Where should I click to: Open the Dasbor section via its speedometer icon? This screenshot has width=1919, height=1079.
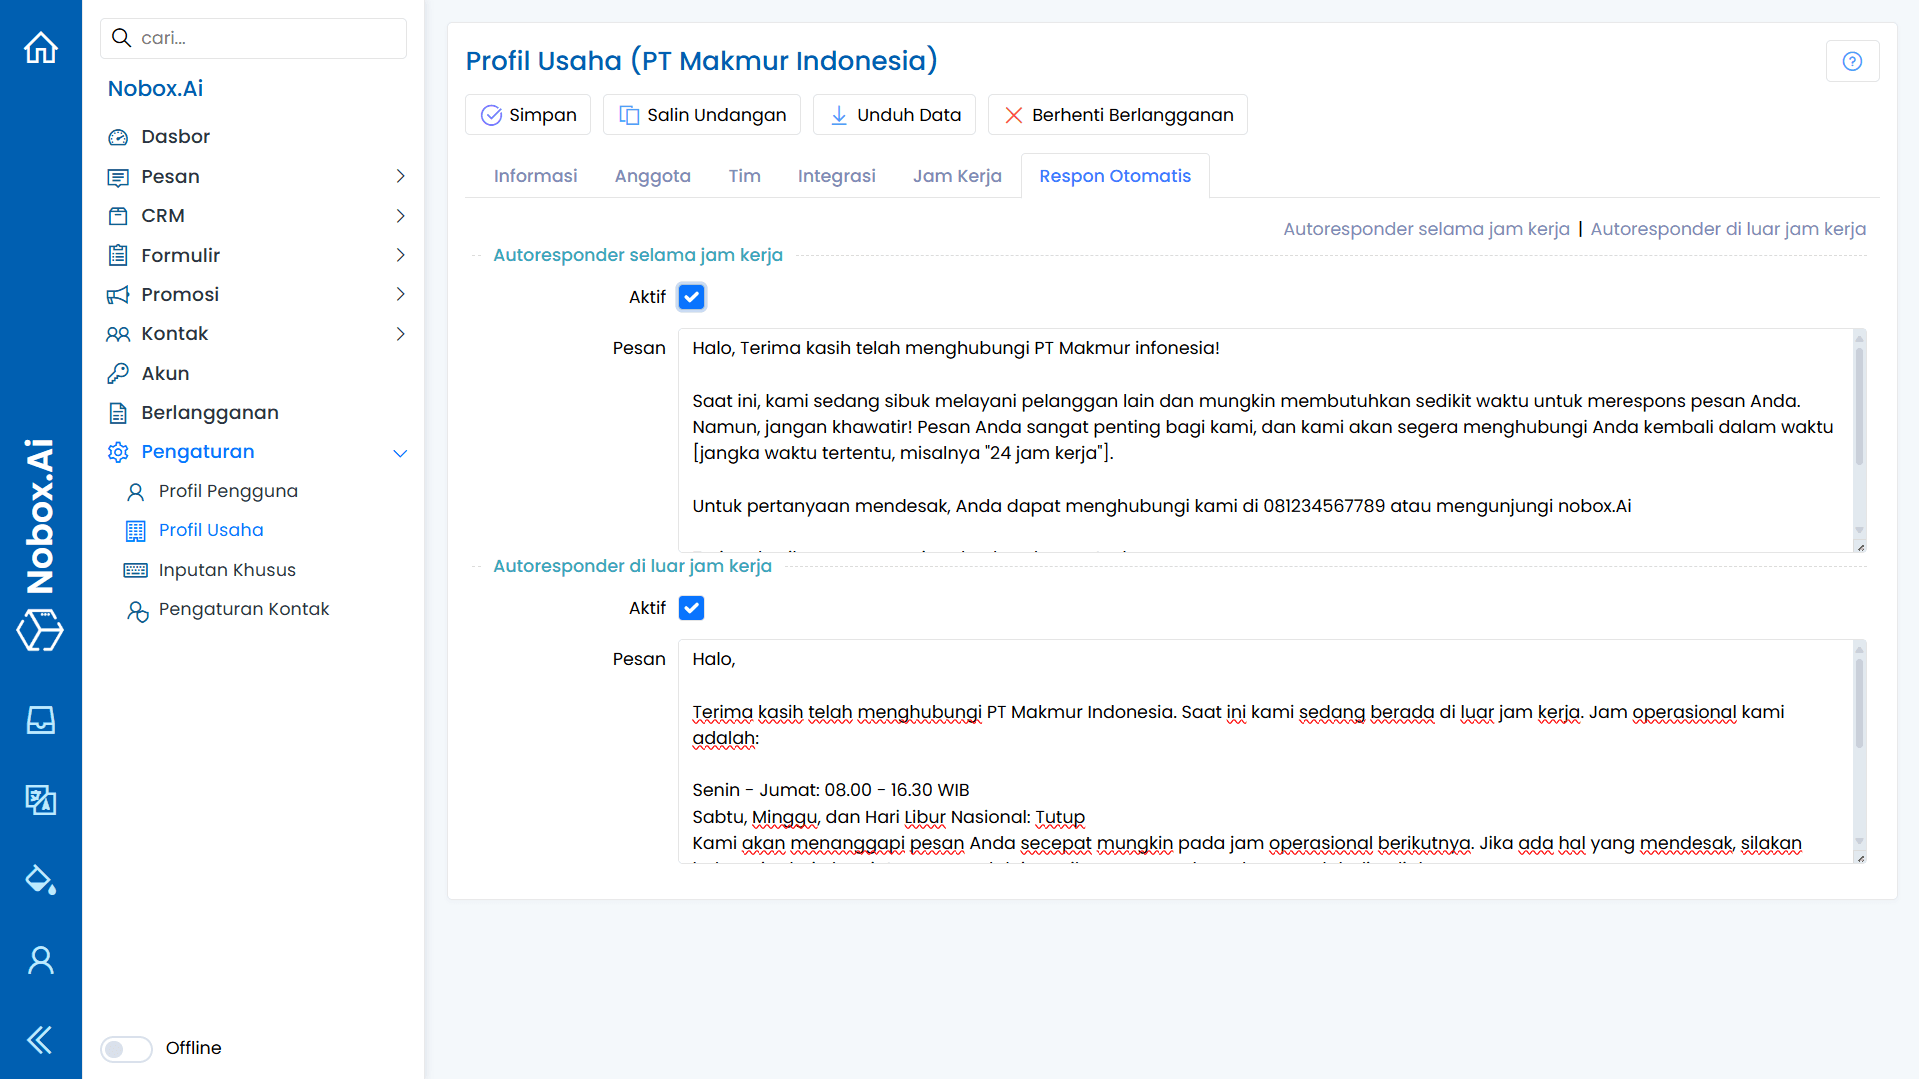[x=119, y=136]
